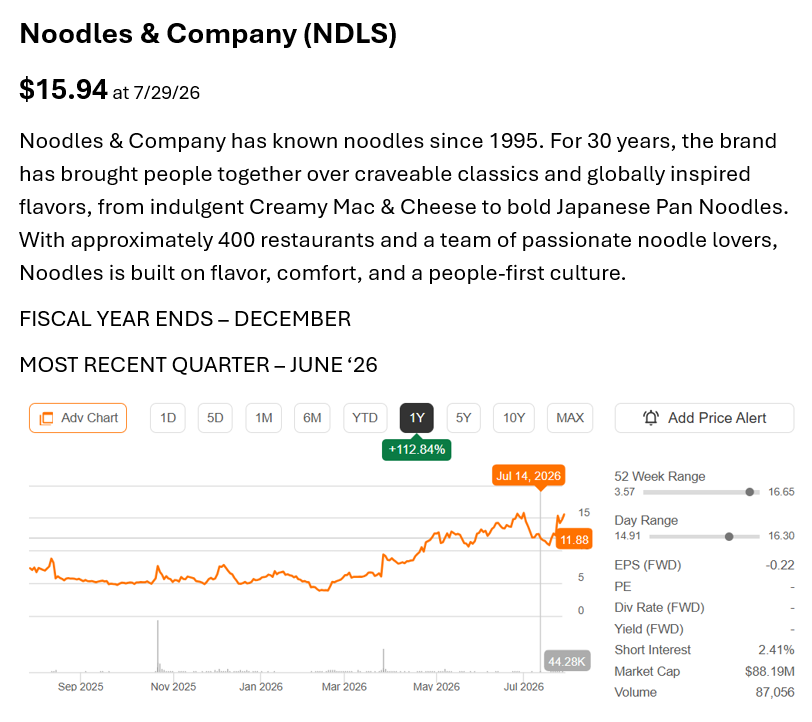Open the Adv Chart button
The image size is (812, 722).
[x=78, y=418]
